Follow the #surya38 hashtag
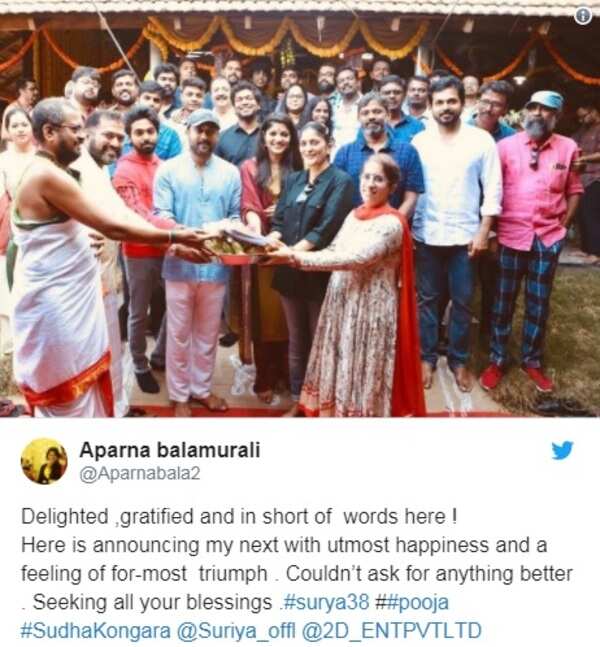This screenshot has width=600, height=647. 326,602
